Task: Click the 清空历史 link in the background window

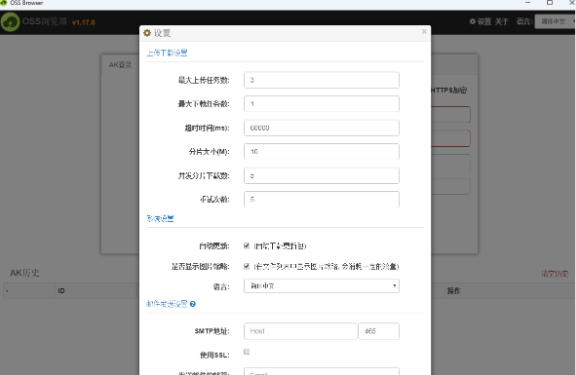Action: coord(555,274)
